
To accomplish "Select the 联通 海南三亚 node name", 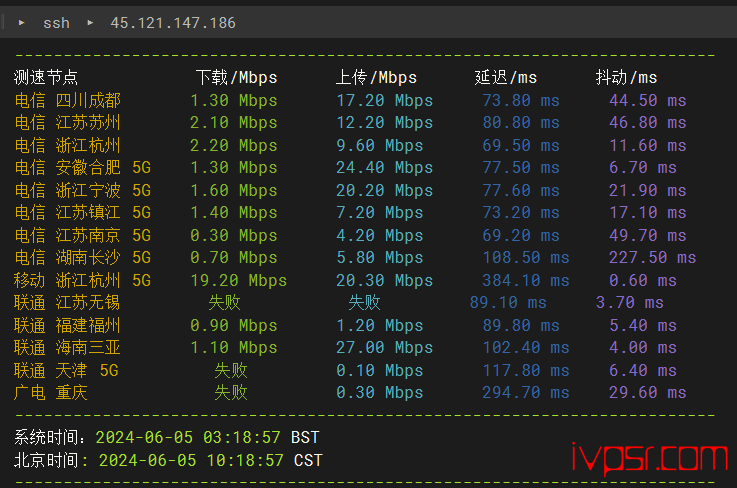I will tap(67, 347).
